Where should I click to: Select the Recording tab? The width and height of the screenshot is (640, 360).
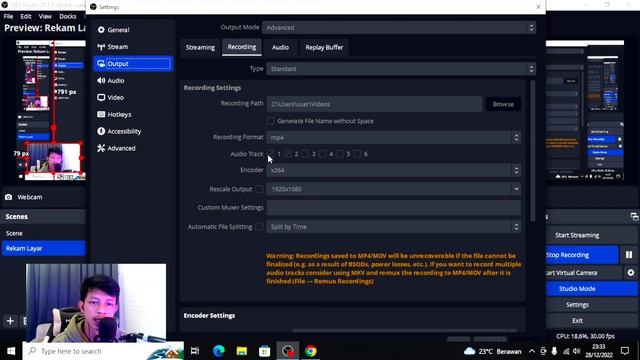point(242,47)
